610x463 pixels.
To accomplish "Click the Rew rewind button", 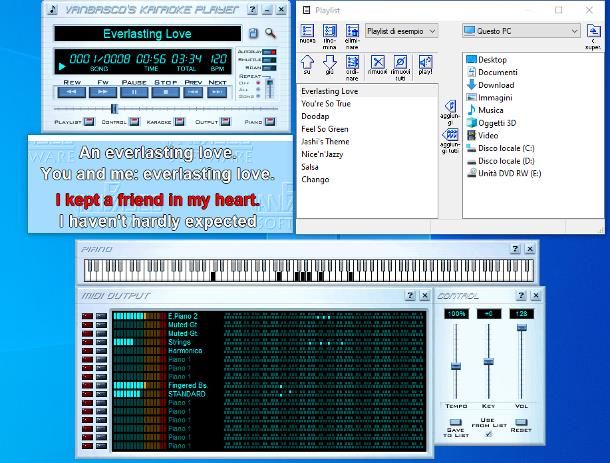I will tap(72, 92).
